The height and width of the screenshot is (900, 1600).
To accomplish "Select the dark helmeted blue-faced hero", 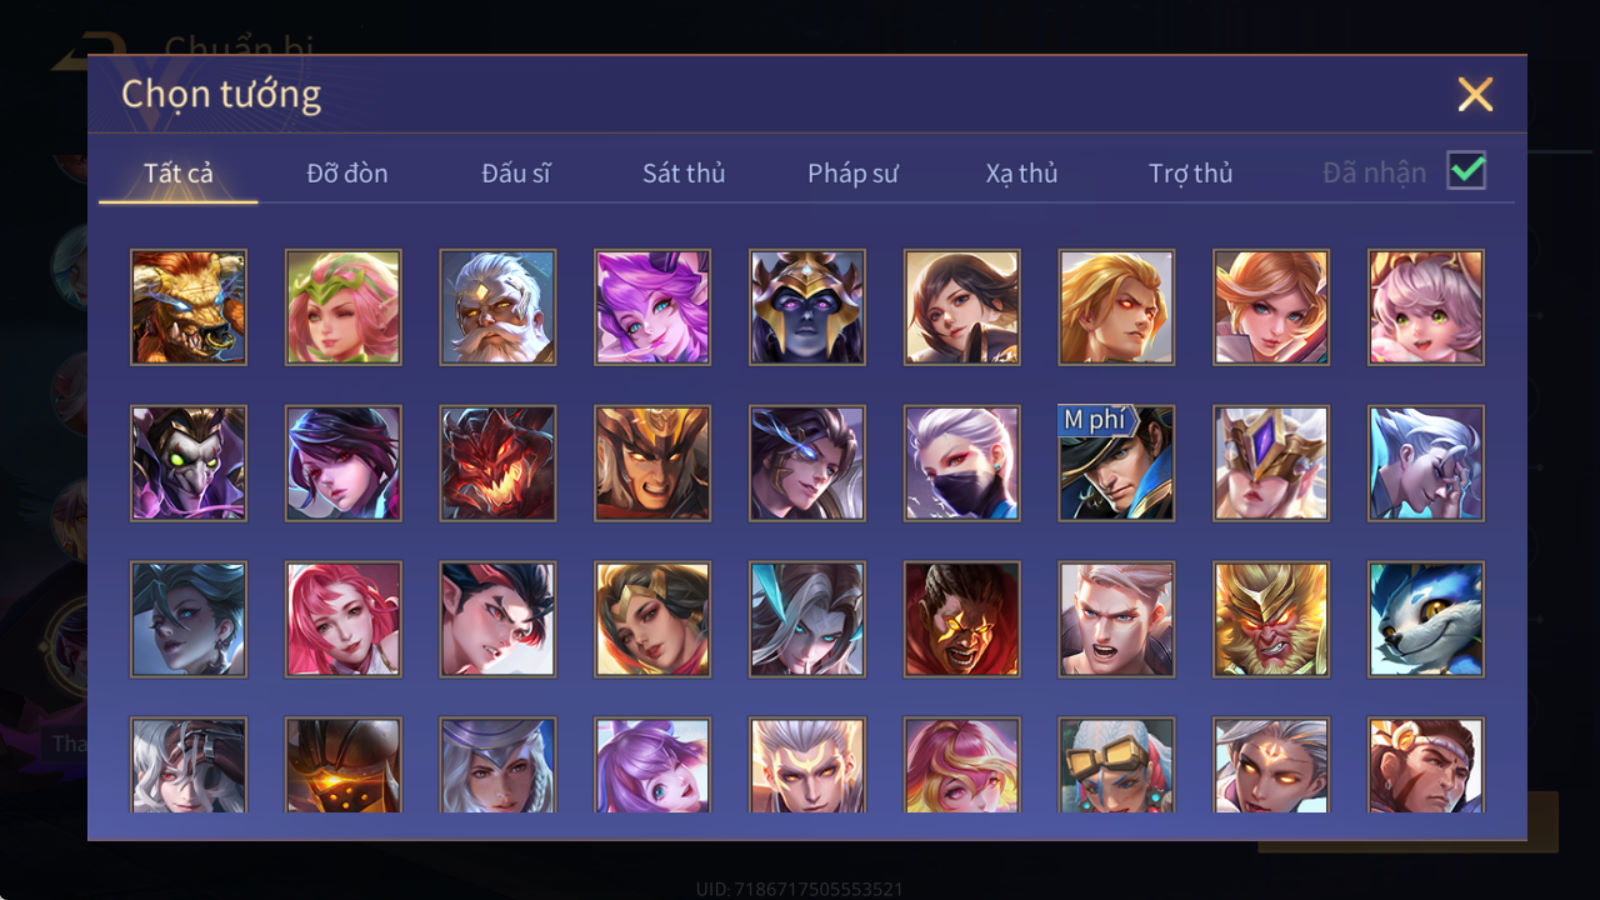I will (806, 307).
